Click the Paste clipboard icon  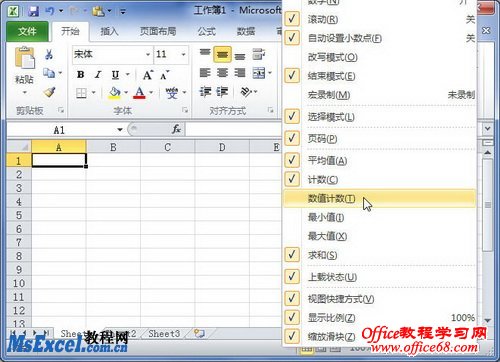pos(24,59)
